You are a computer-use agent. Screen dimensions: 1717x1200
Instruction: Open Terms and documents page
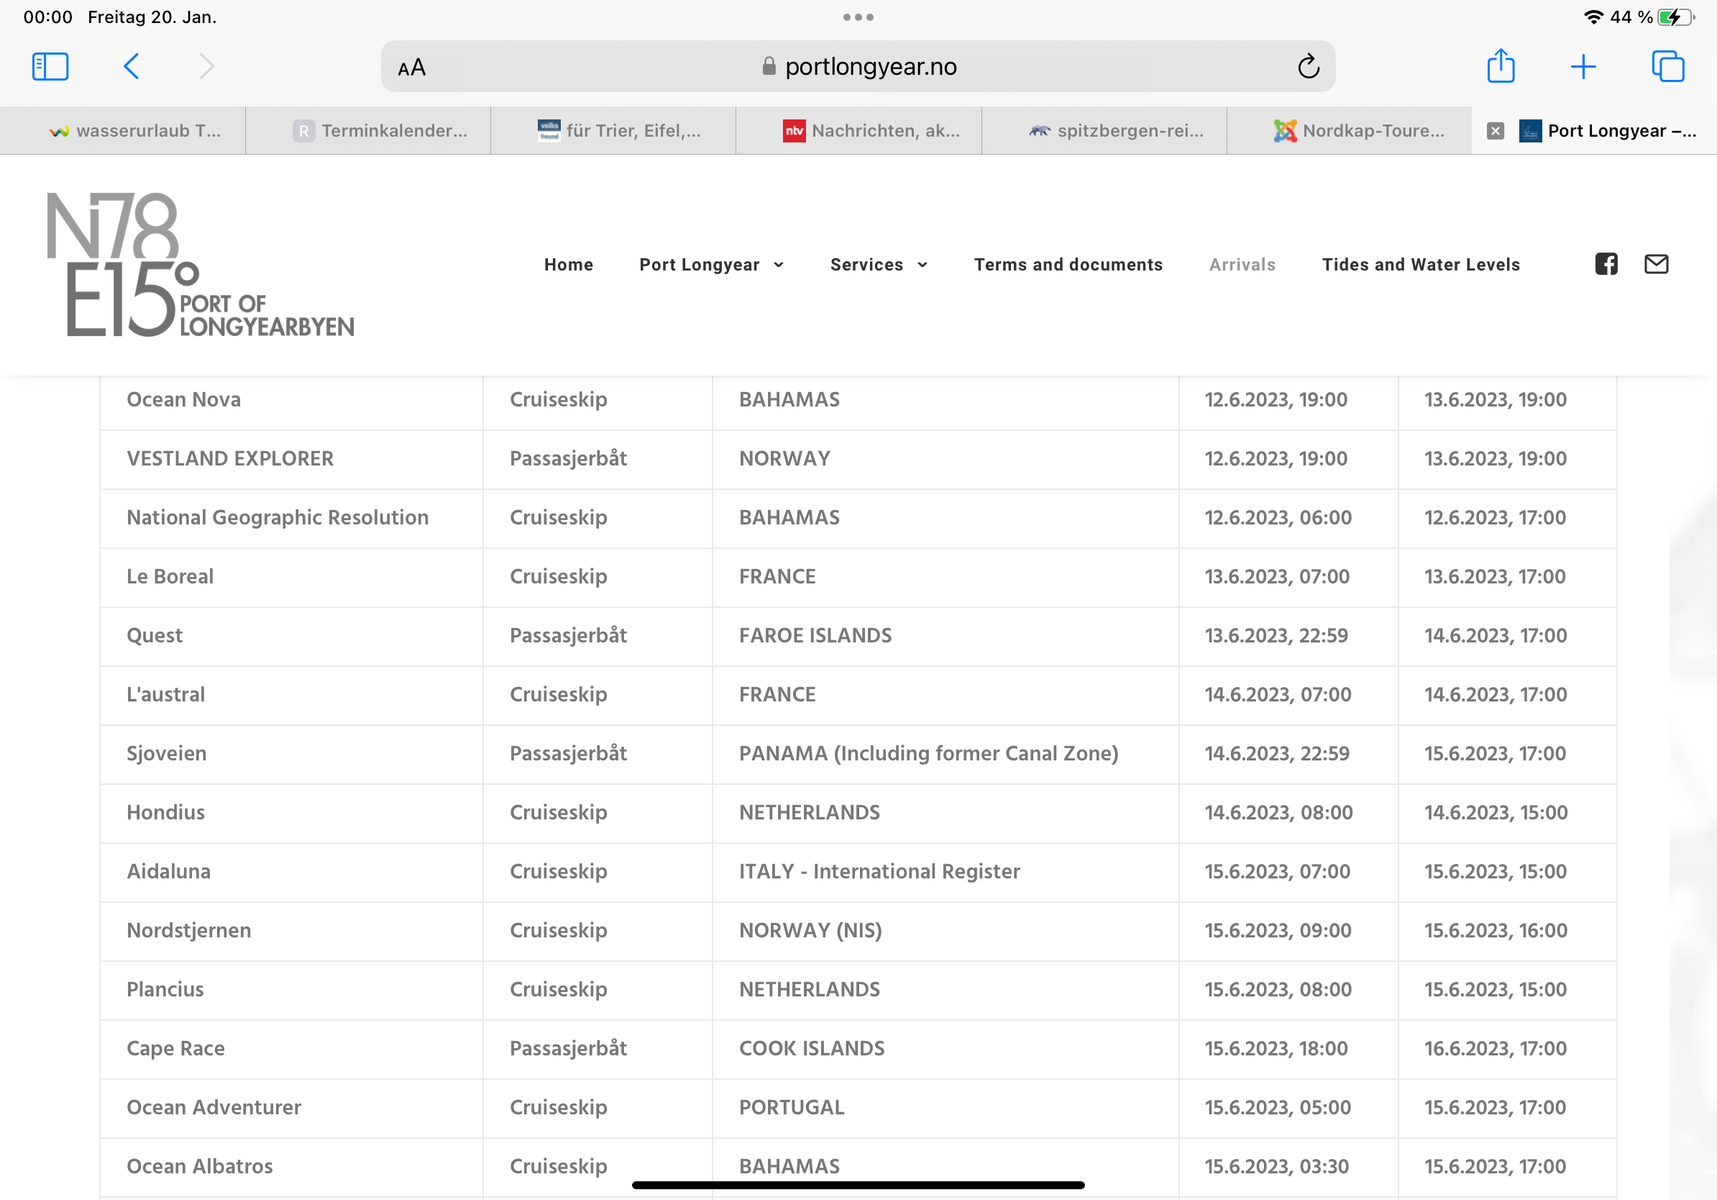coord(1068,265)
